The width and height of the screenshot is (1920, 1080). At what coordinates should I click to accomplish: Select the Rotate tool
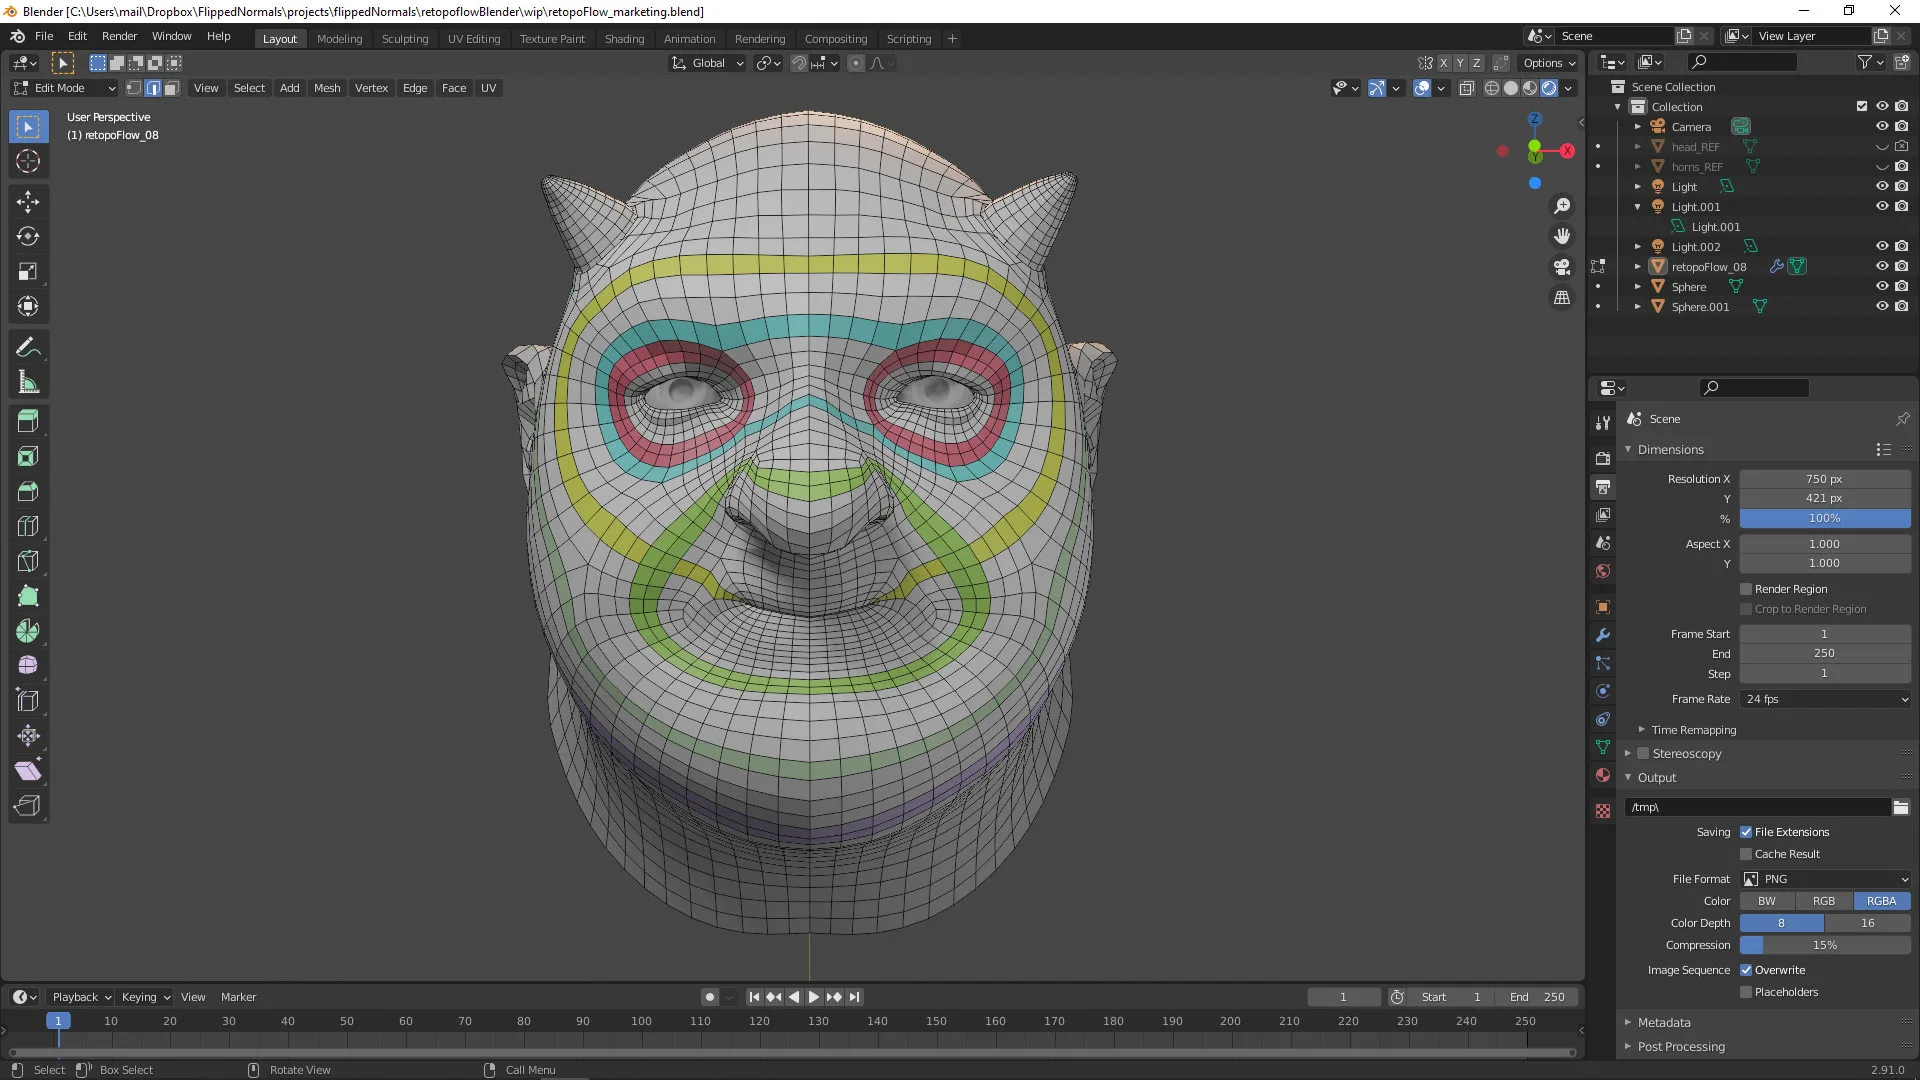(x=28, y=237)
